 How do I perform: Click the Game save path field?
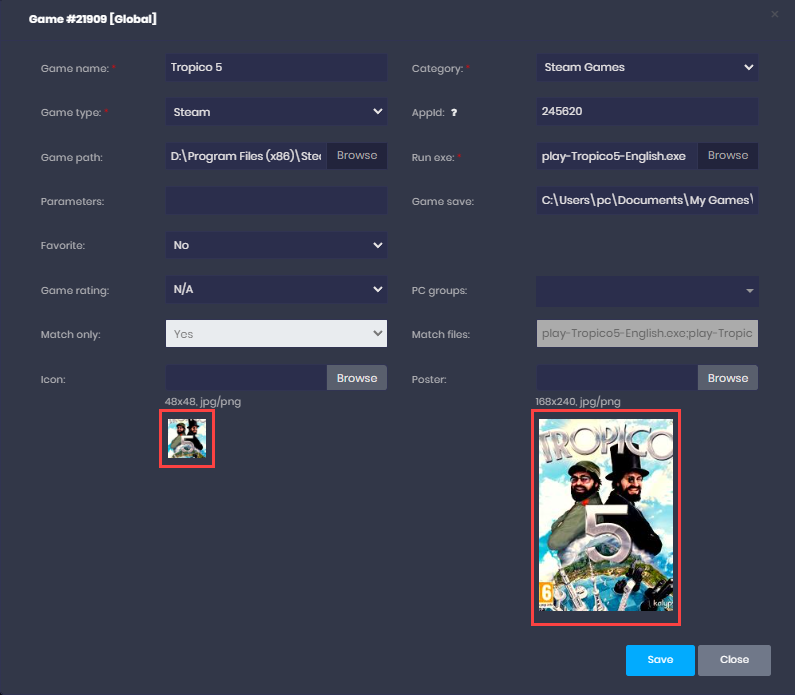pyautogui.click(x=647, y=201)
